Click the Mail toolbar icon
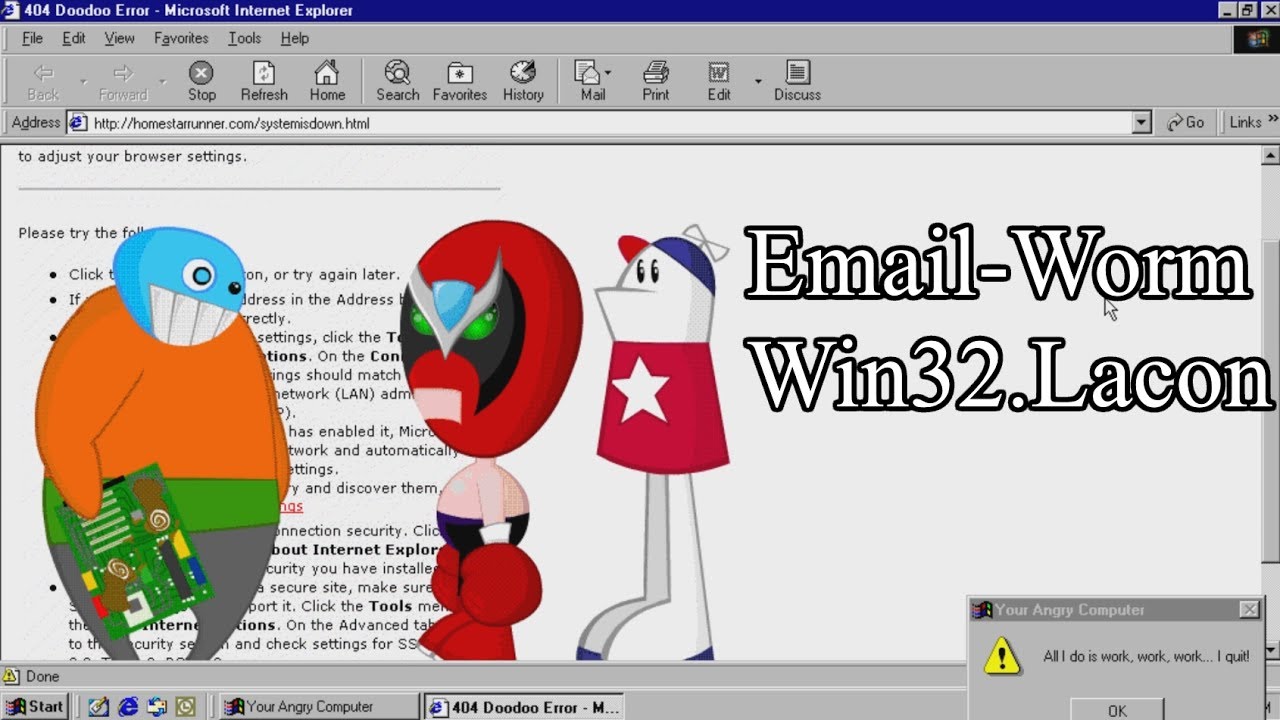Image resolution: width=1280 pixels, height=720 pixels. [x=592, y=81]
